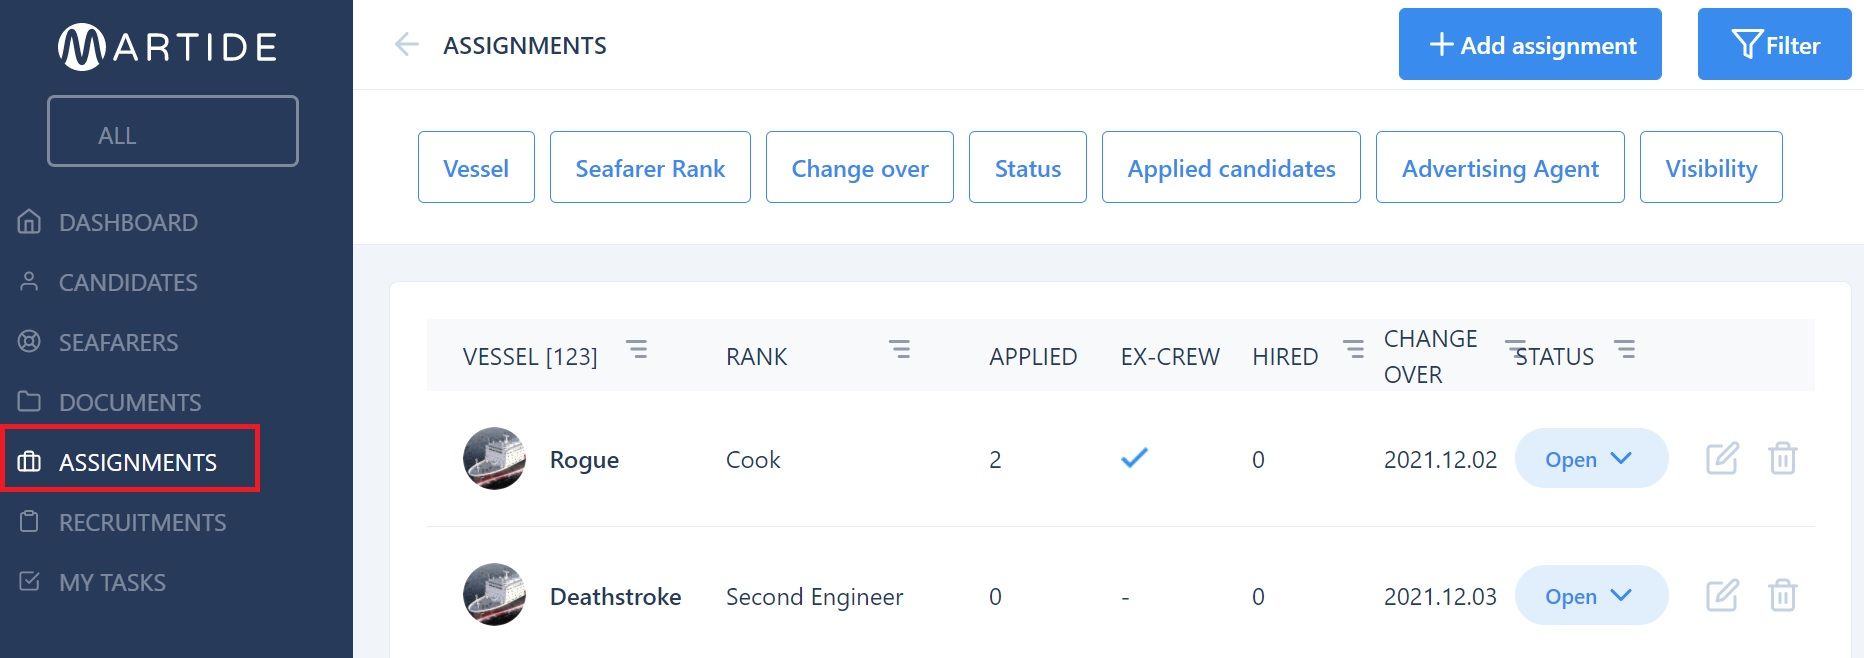The width and height of the screenshot is (1864, 658).
Task: Click the Documents folder icon
Action: click(x=29, y=401)
